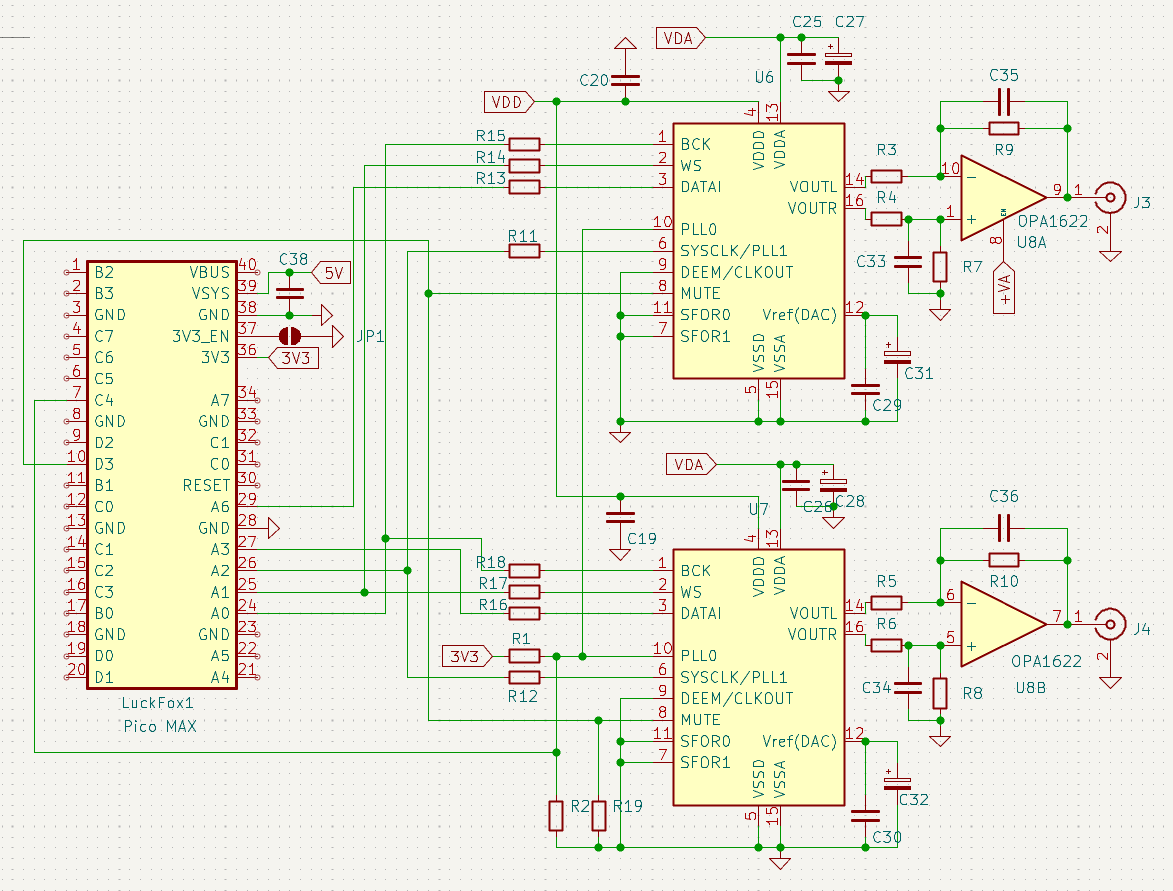The image size is (1173, 891).
Task: Click the C38 capacitor near VSYS
Action: (x=289, y=293)
